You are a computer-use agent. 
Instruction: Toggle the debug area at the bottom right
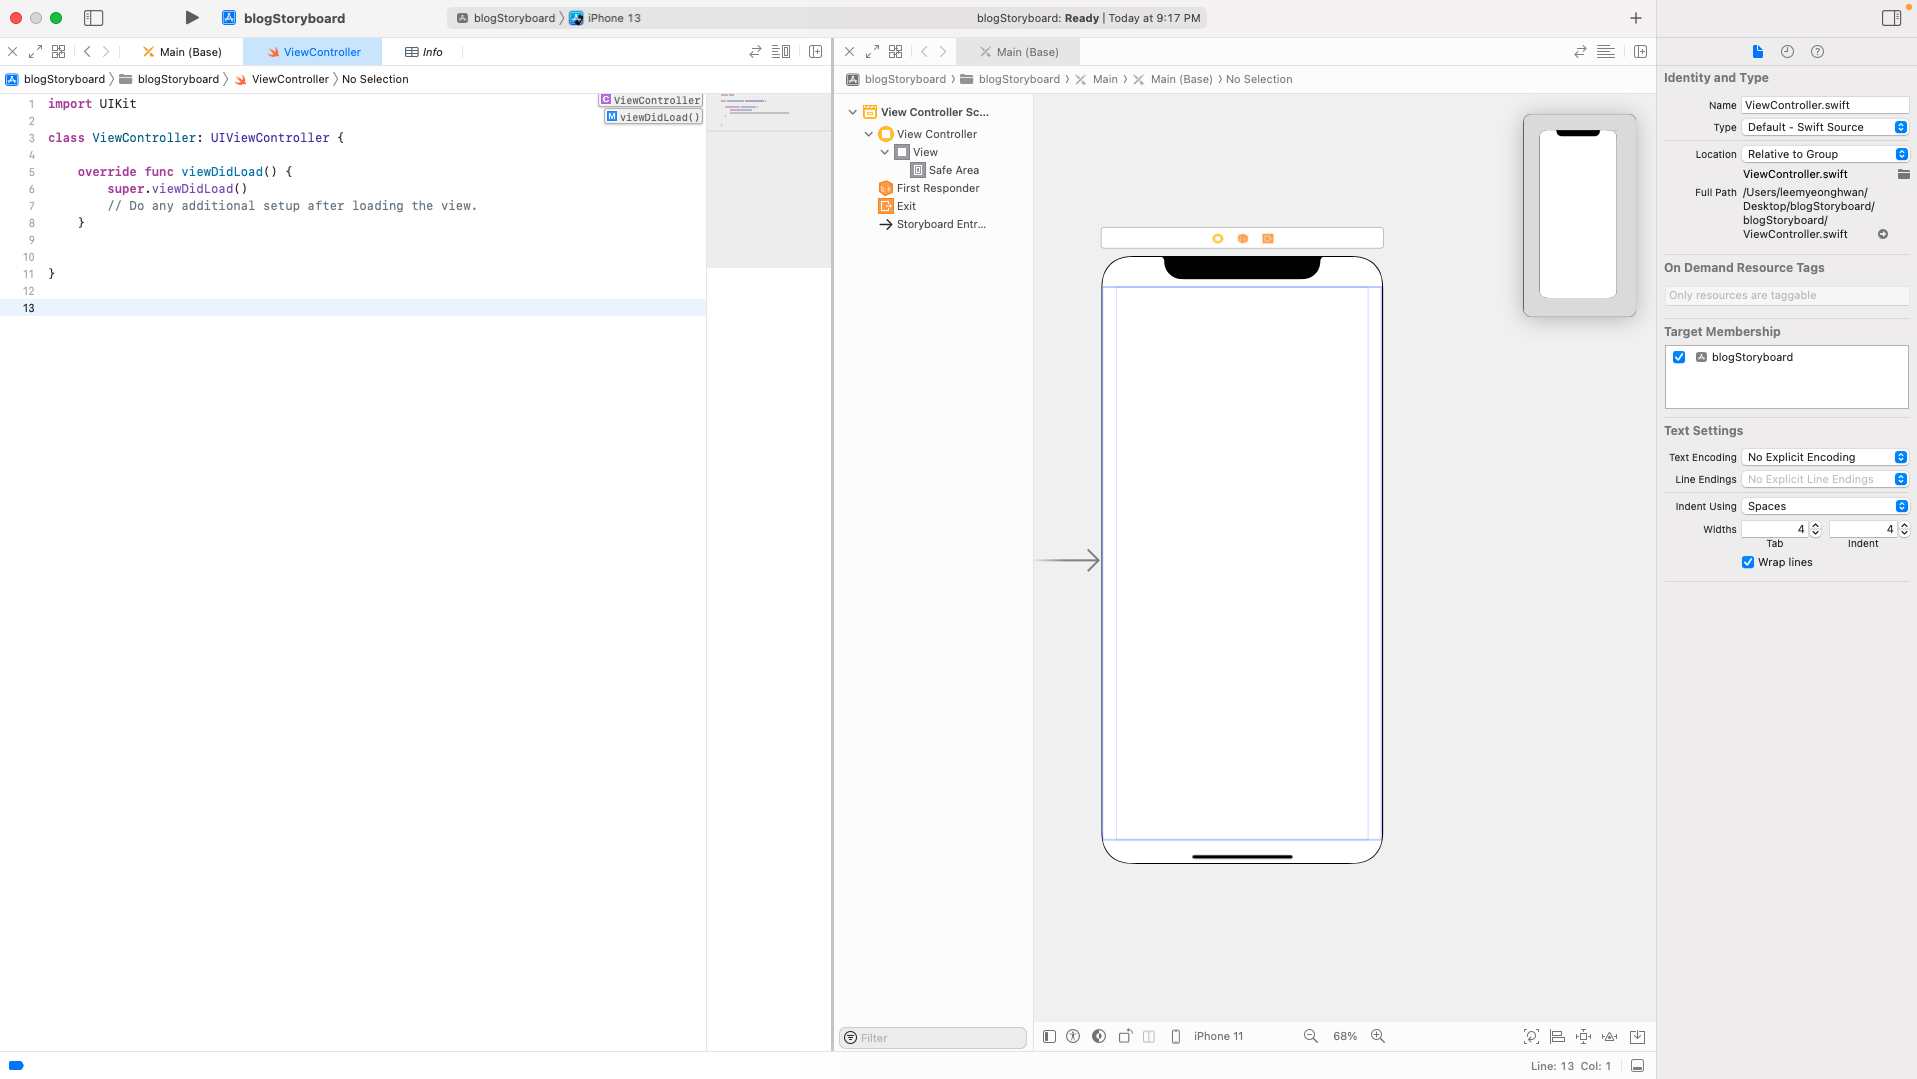pos(1637,1066)
